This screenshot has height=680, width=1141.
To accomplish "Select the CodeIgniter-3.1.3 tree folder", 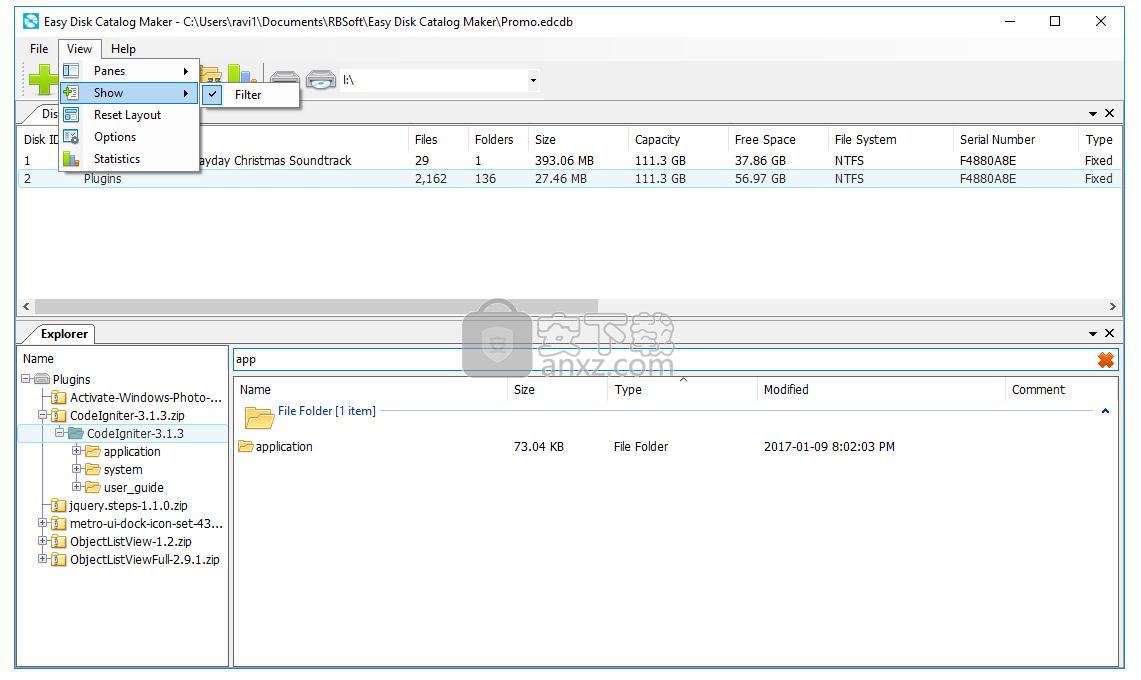I will click(135, 433).
